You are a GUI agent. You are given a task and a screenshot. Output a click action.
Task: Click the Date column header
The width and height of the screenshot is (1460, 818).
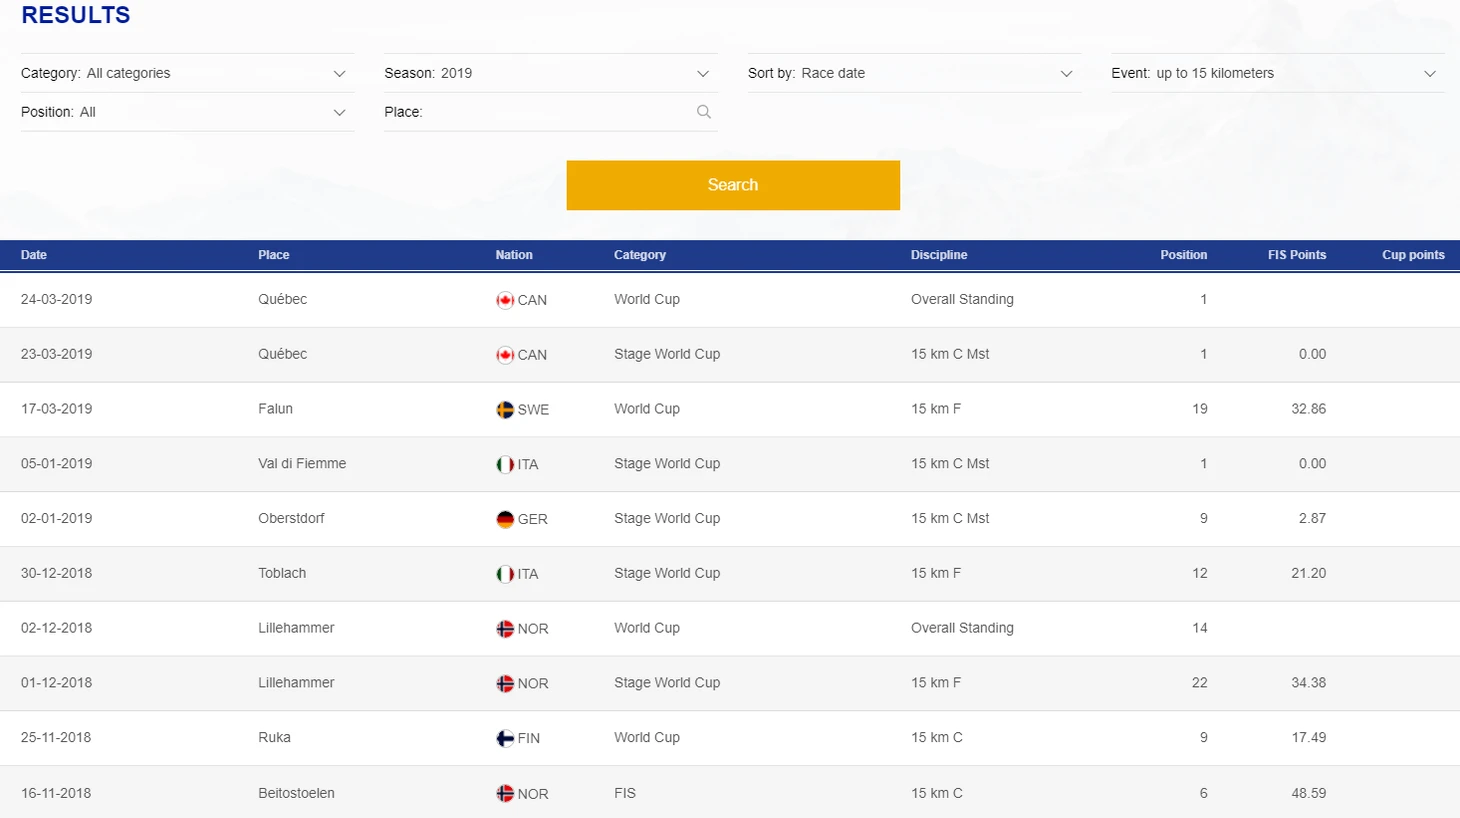point(34,255)
